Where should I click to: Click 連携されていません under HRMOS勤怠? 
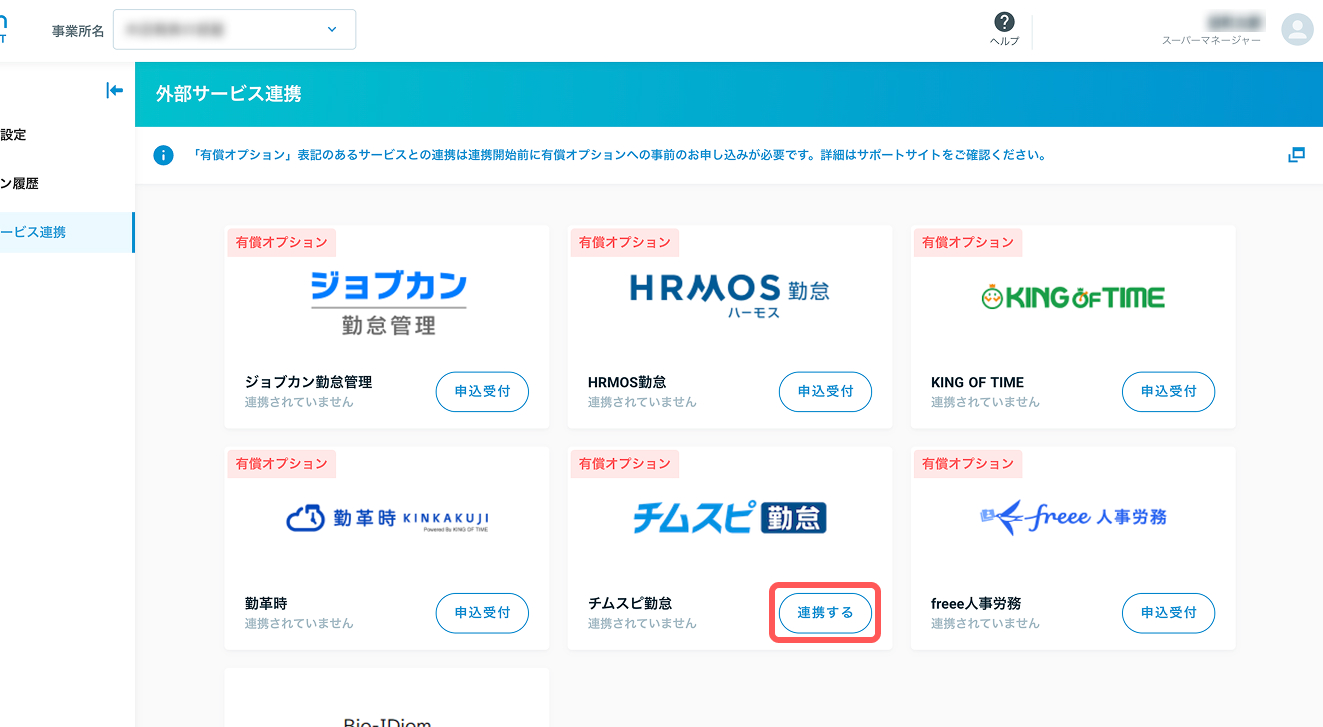pyautogui.click(x=642, y=402)
